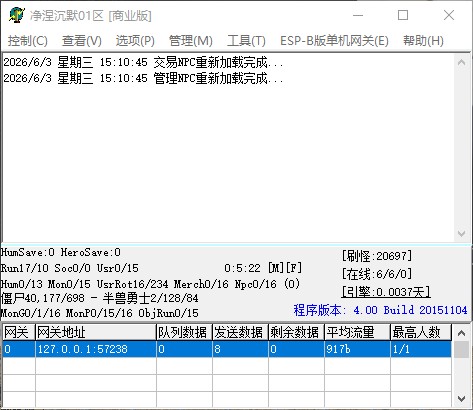Screen dimensions: 473x410
Task: Click the Run17/10 Soc0/0 Usr0/15 status line
Action: tap(69, 268)
